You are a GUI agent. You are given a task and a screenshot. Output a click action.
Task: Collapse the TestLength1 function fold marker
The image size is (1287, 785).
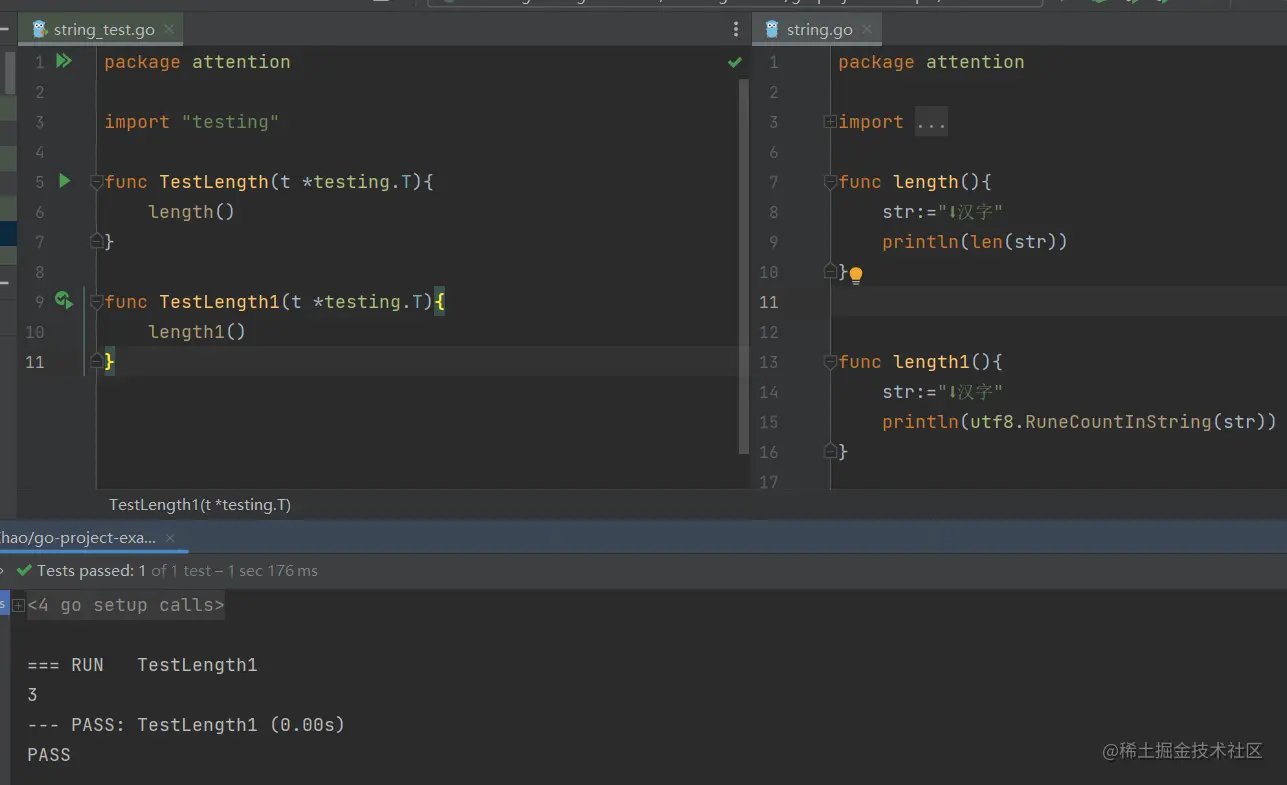tap(96, 301)
